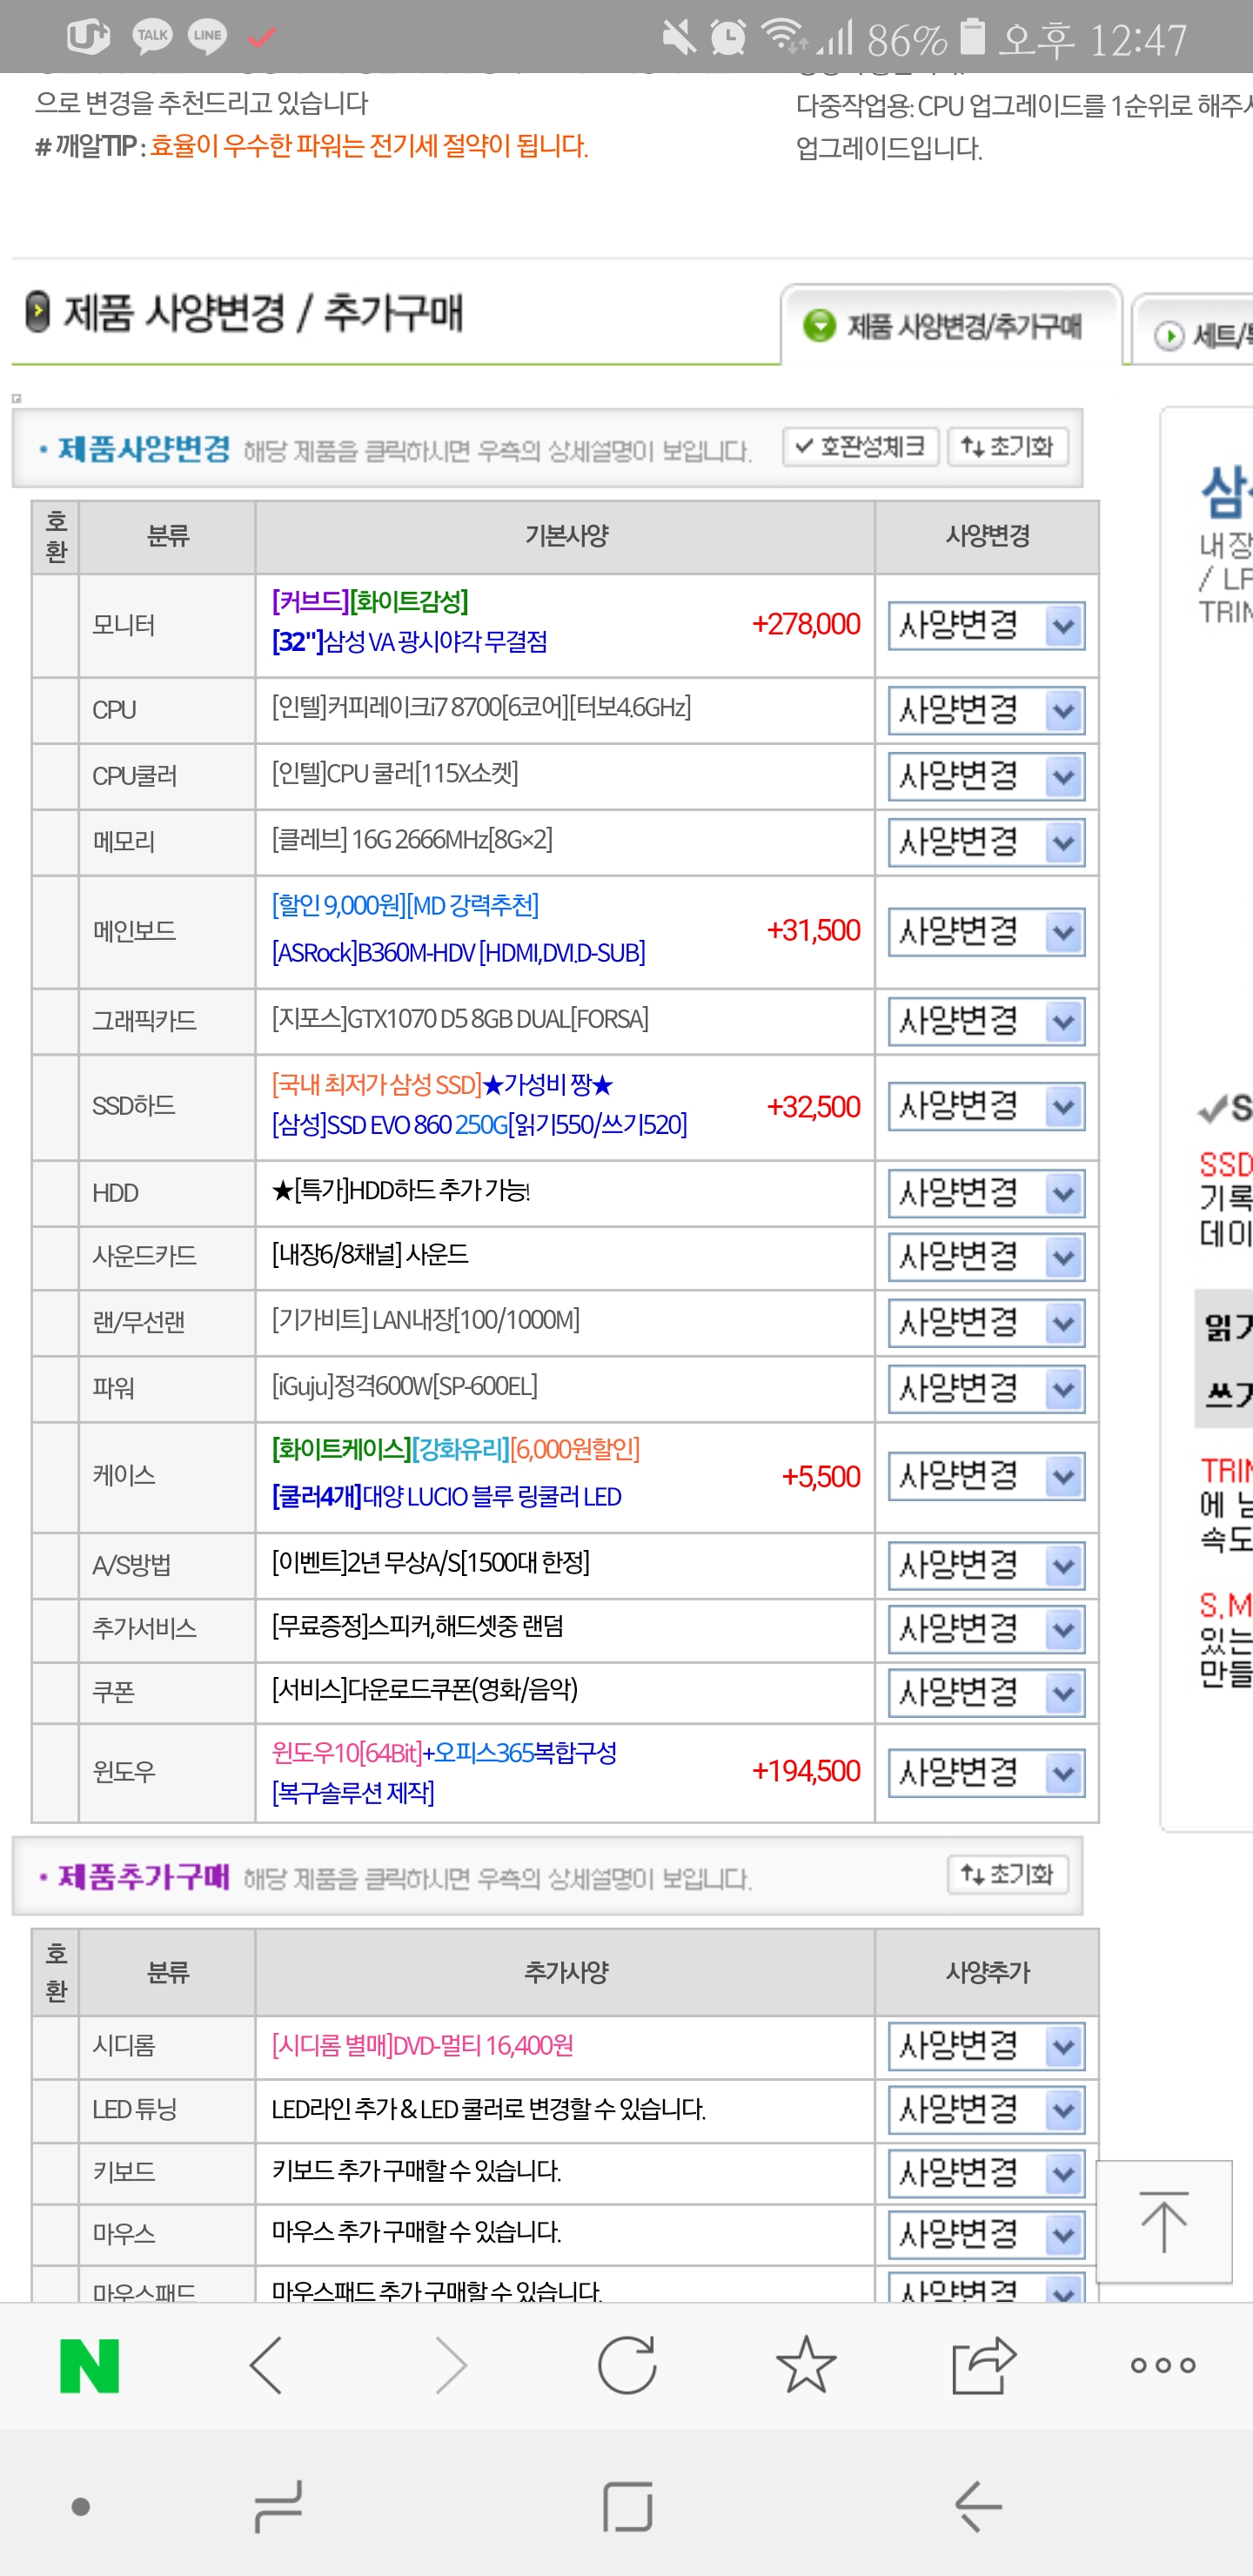The width and height of the screenshot is (1253, 2576).
Task: Tap KakaoTalk notification icon in status bar
Action: tap(152, 36)
